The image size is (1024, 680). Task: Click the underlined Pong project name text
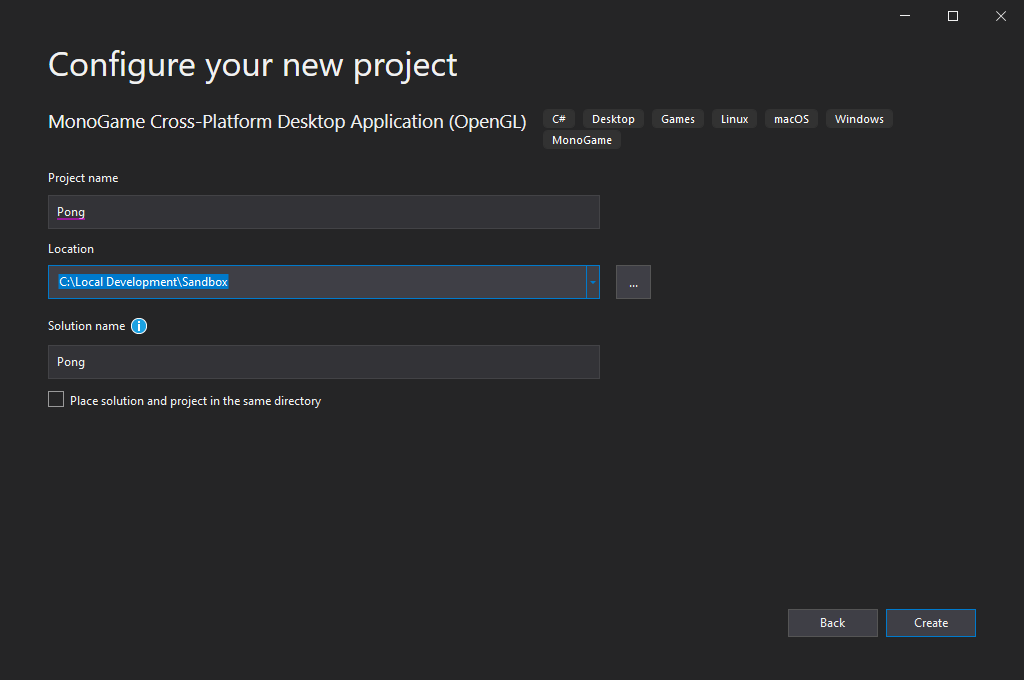click(x=70, y=212)
